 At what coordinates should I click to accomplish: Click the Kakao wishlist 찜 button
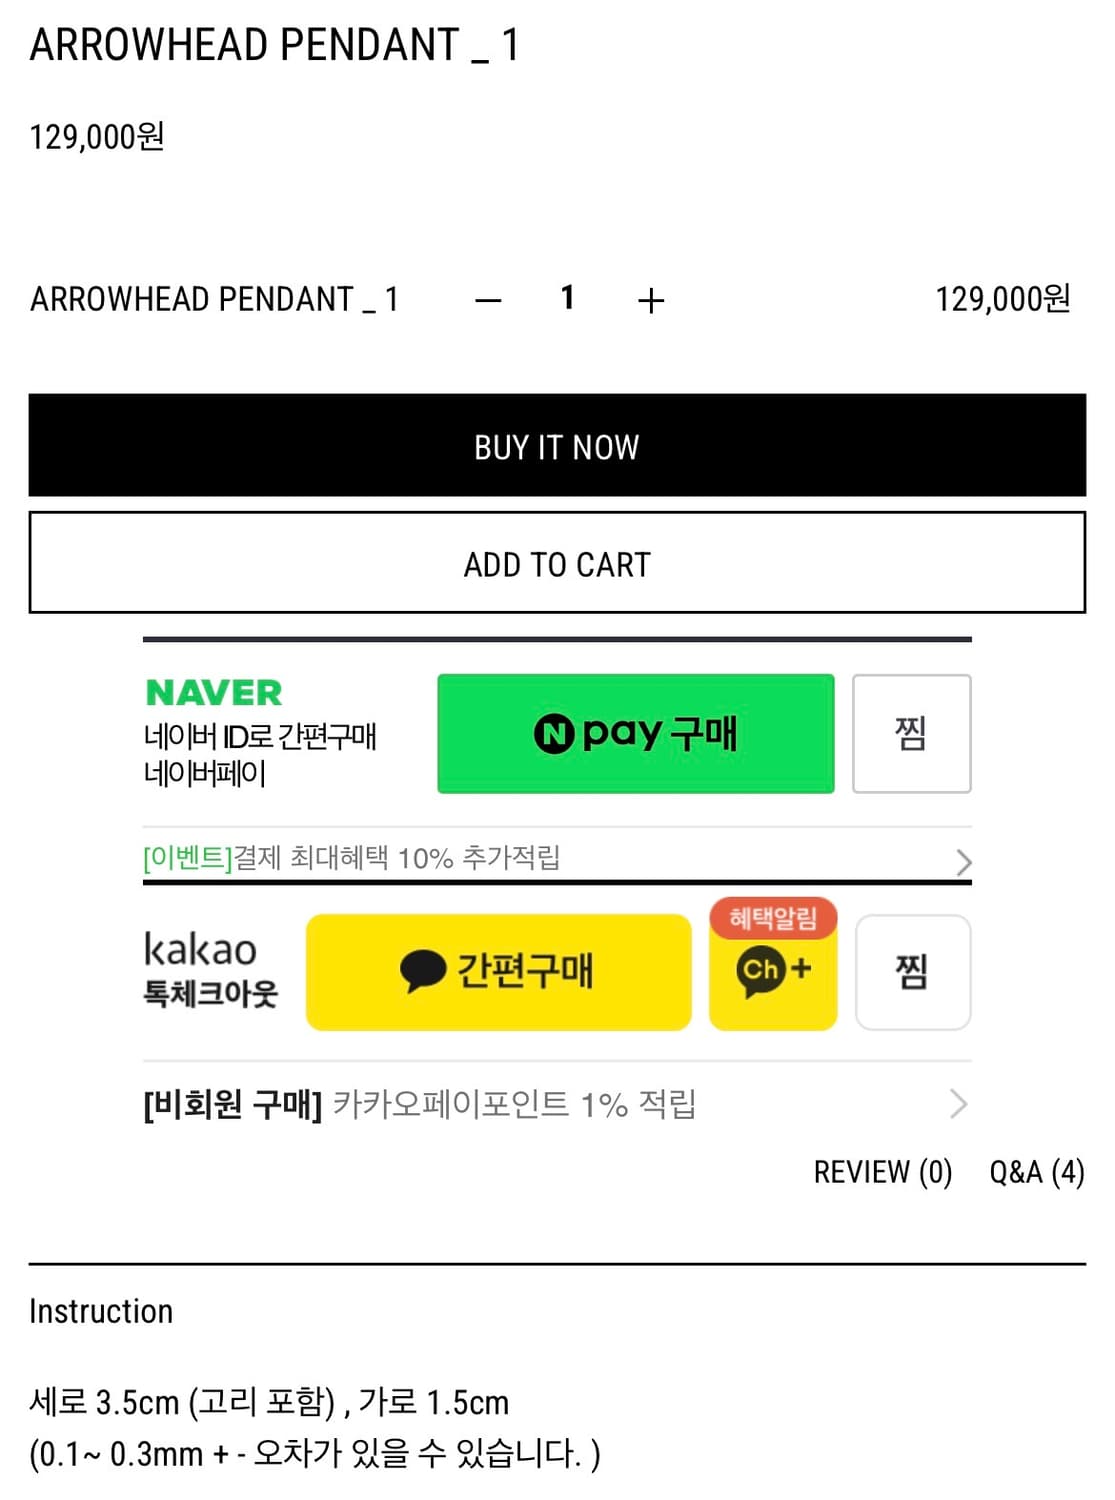pyautogui.click(x=912, y=971)
